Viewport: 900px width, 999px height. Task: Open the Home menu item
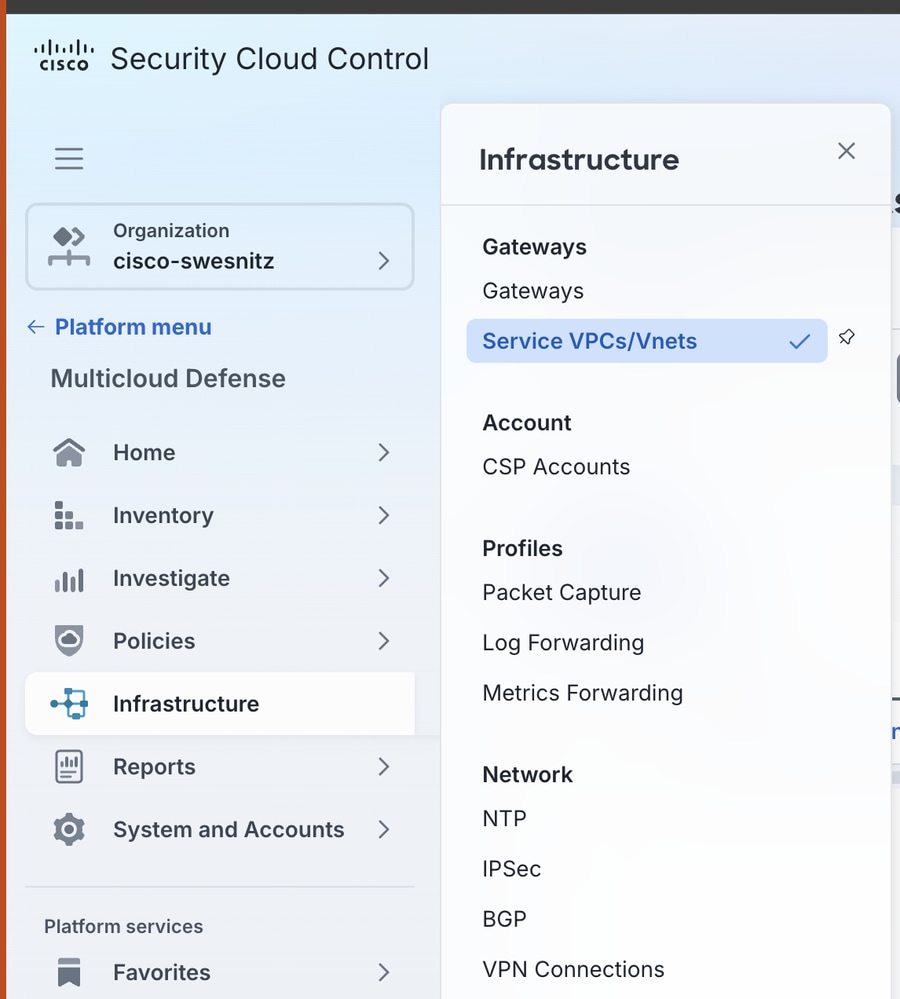[220, 452]
